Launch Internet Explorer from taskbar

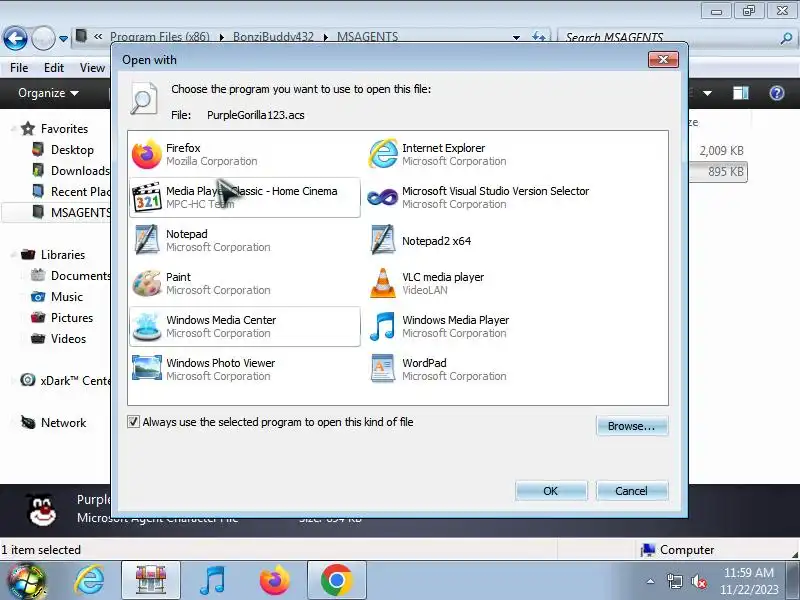point(89,581)
